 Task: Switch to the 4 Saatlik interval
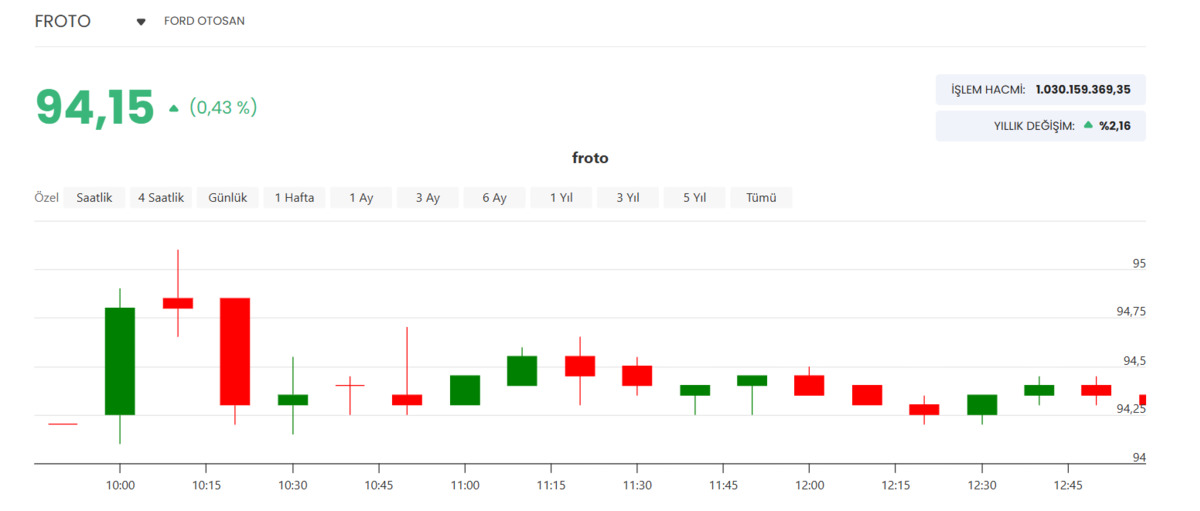(161, 198)
